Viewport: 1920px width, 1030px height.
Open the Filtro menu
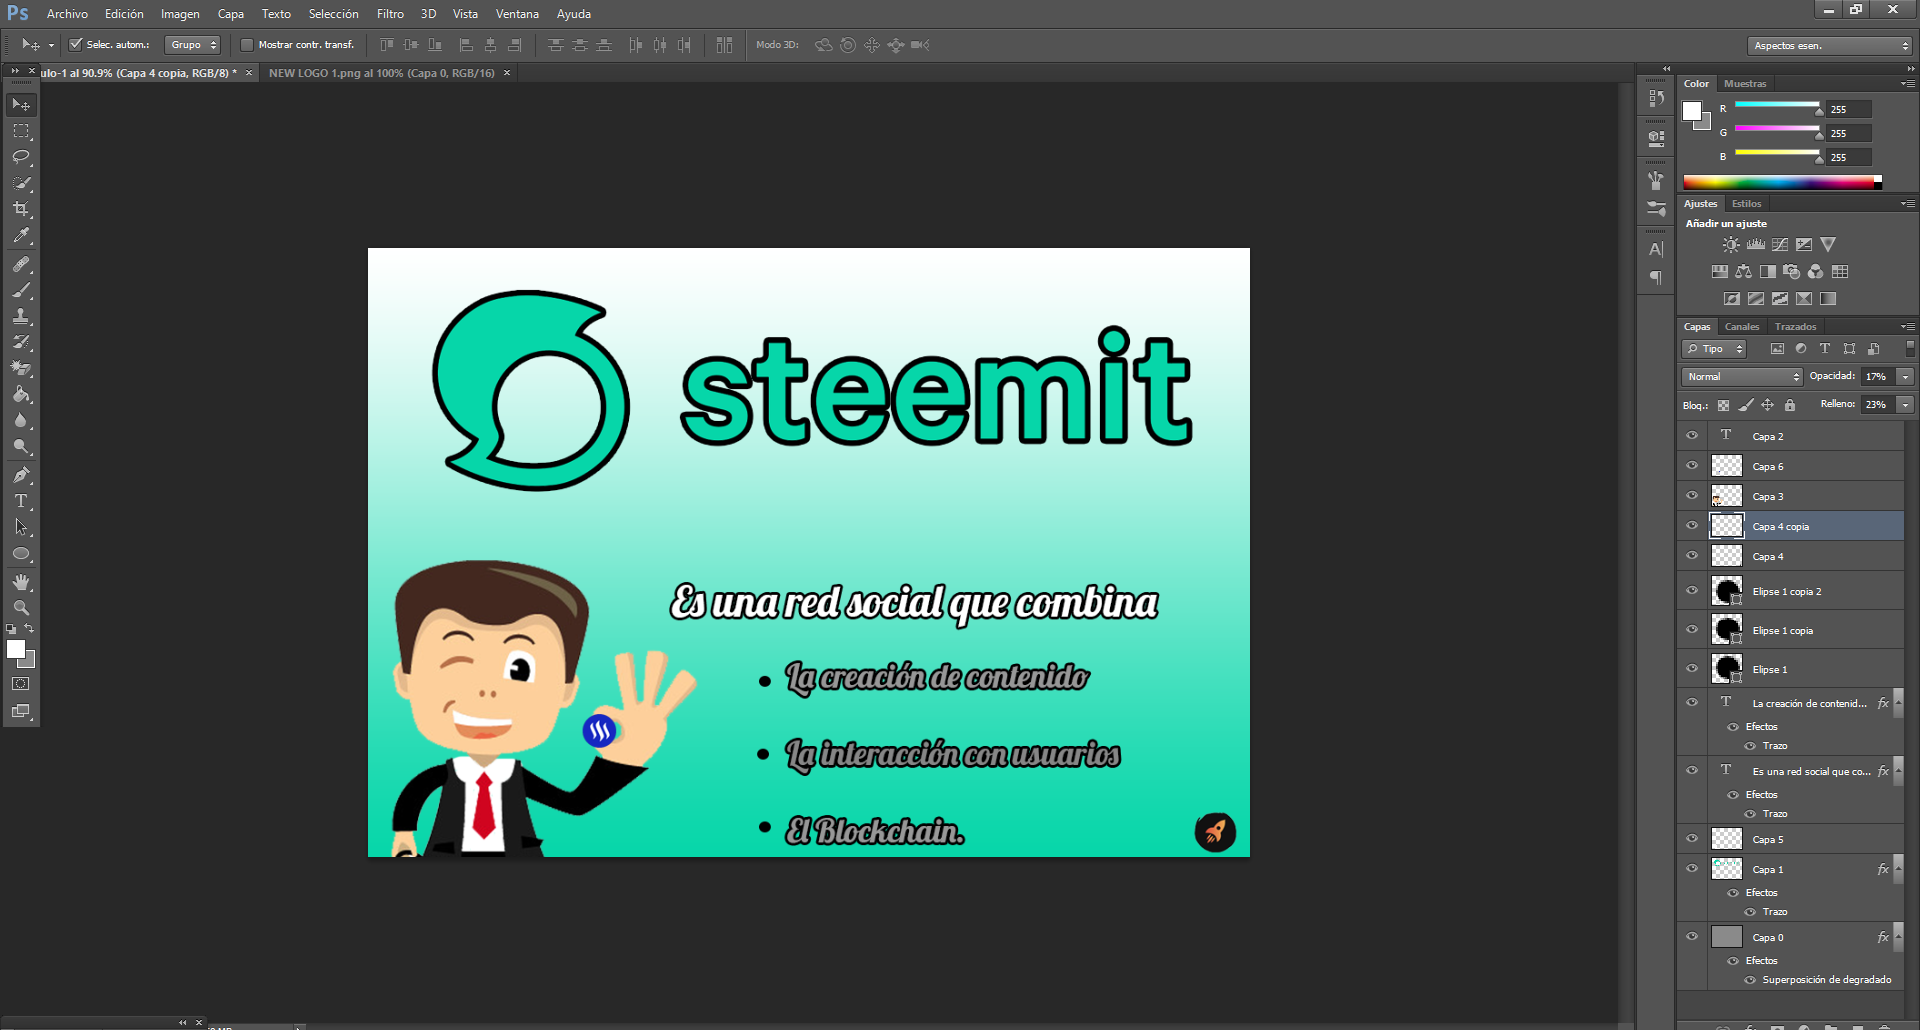pyautogui.click(x=390, y=14)
